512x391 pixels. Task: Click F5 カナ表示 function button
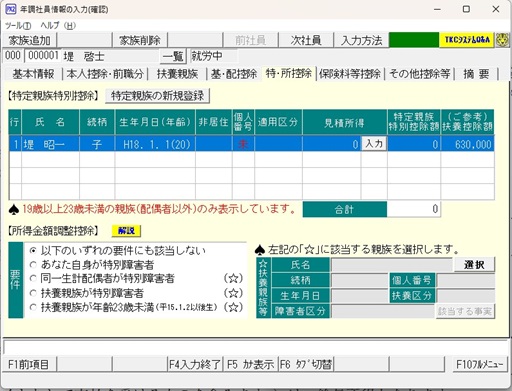pyautogui.click(x=250, y=364)
